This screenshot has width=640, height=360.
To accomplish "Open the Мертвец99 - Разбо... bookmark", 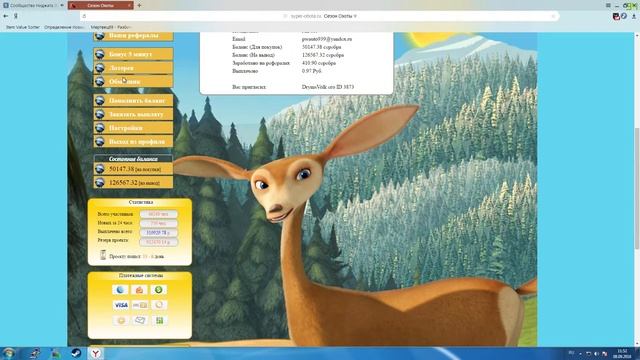I will pos(110,27).
